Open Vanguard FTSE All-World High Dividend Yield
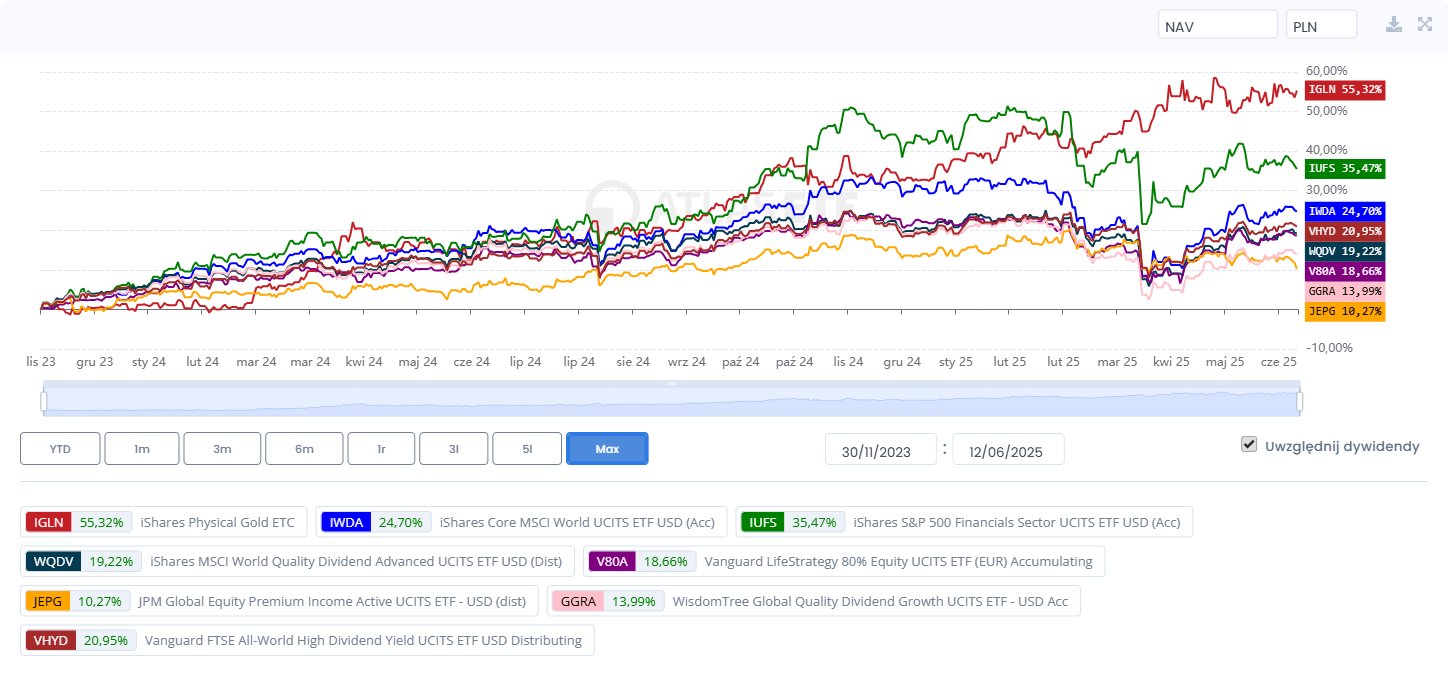The width and height of the screenshot is (1448, 680). 363,640
